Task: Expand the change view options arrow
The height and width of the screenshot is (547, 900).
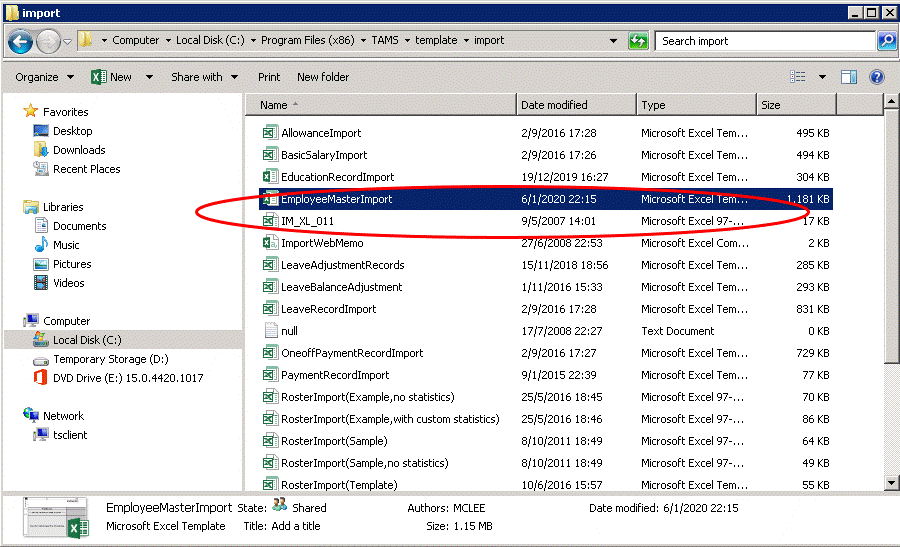Action: [x=822, y=77]
